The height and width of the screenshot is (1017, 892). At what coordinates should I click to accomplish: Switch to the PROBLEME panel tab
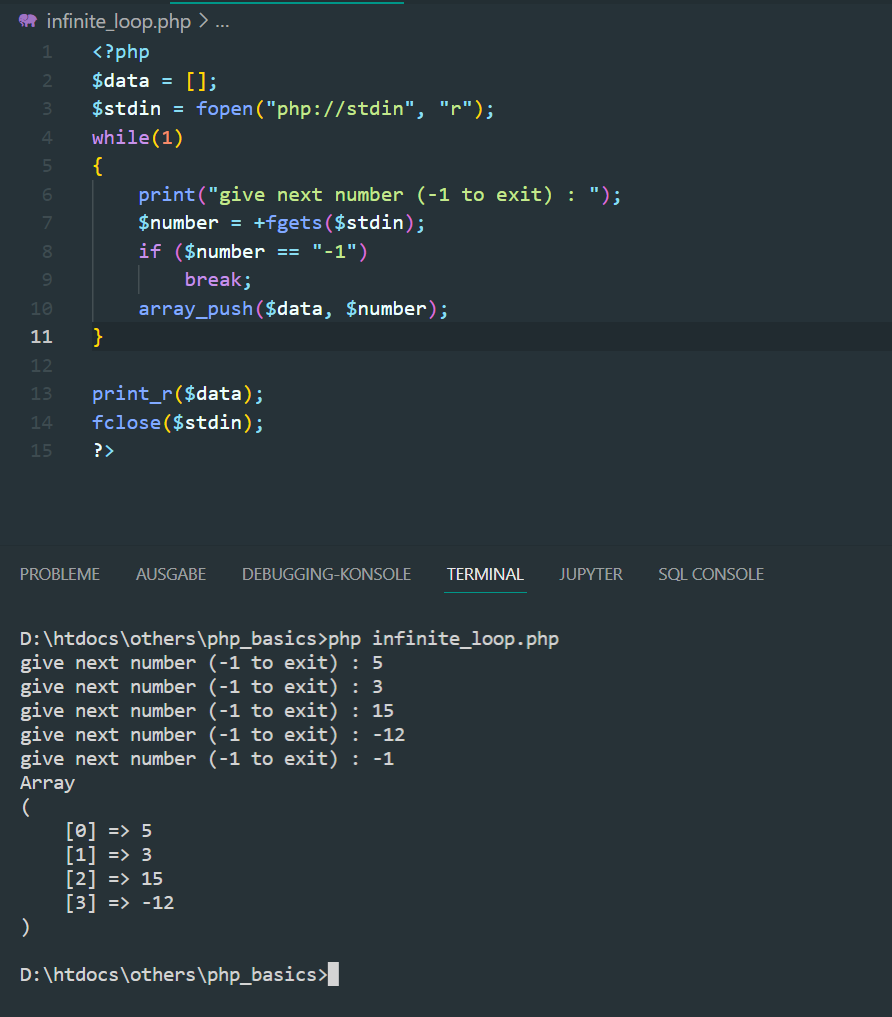(x=60, y=575)
